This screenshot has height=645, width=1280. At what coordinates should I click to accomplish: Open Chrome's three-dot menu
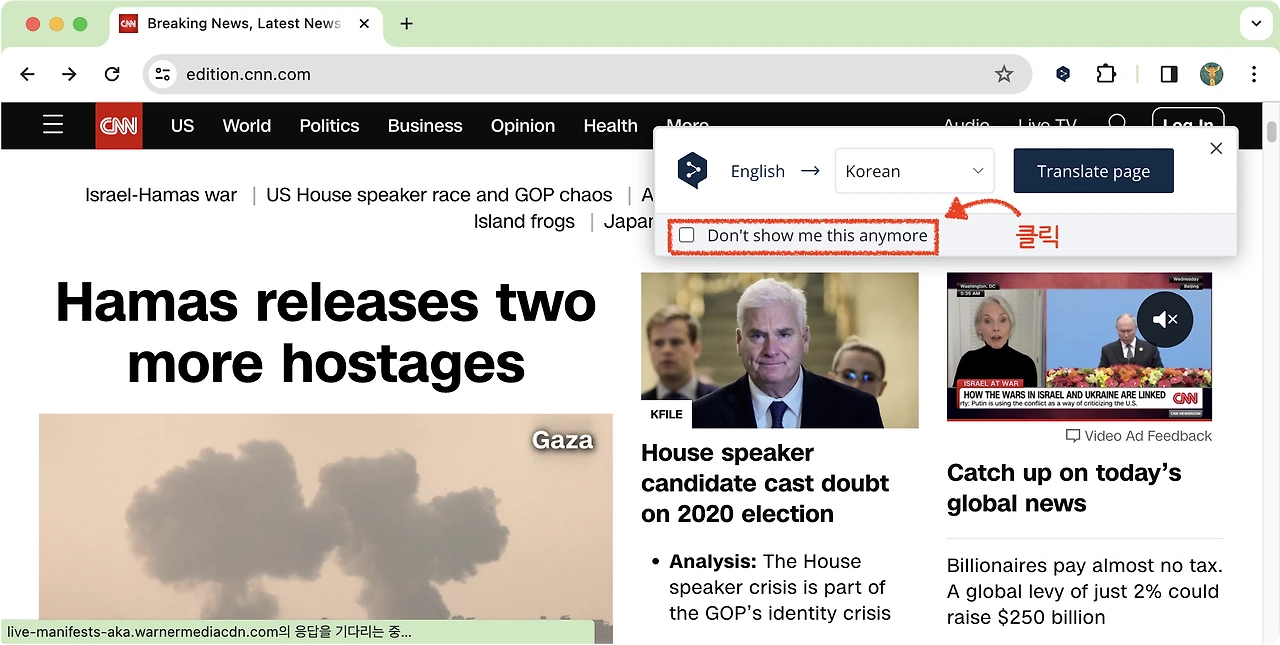(1254, 74)
